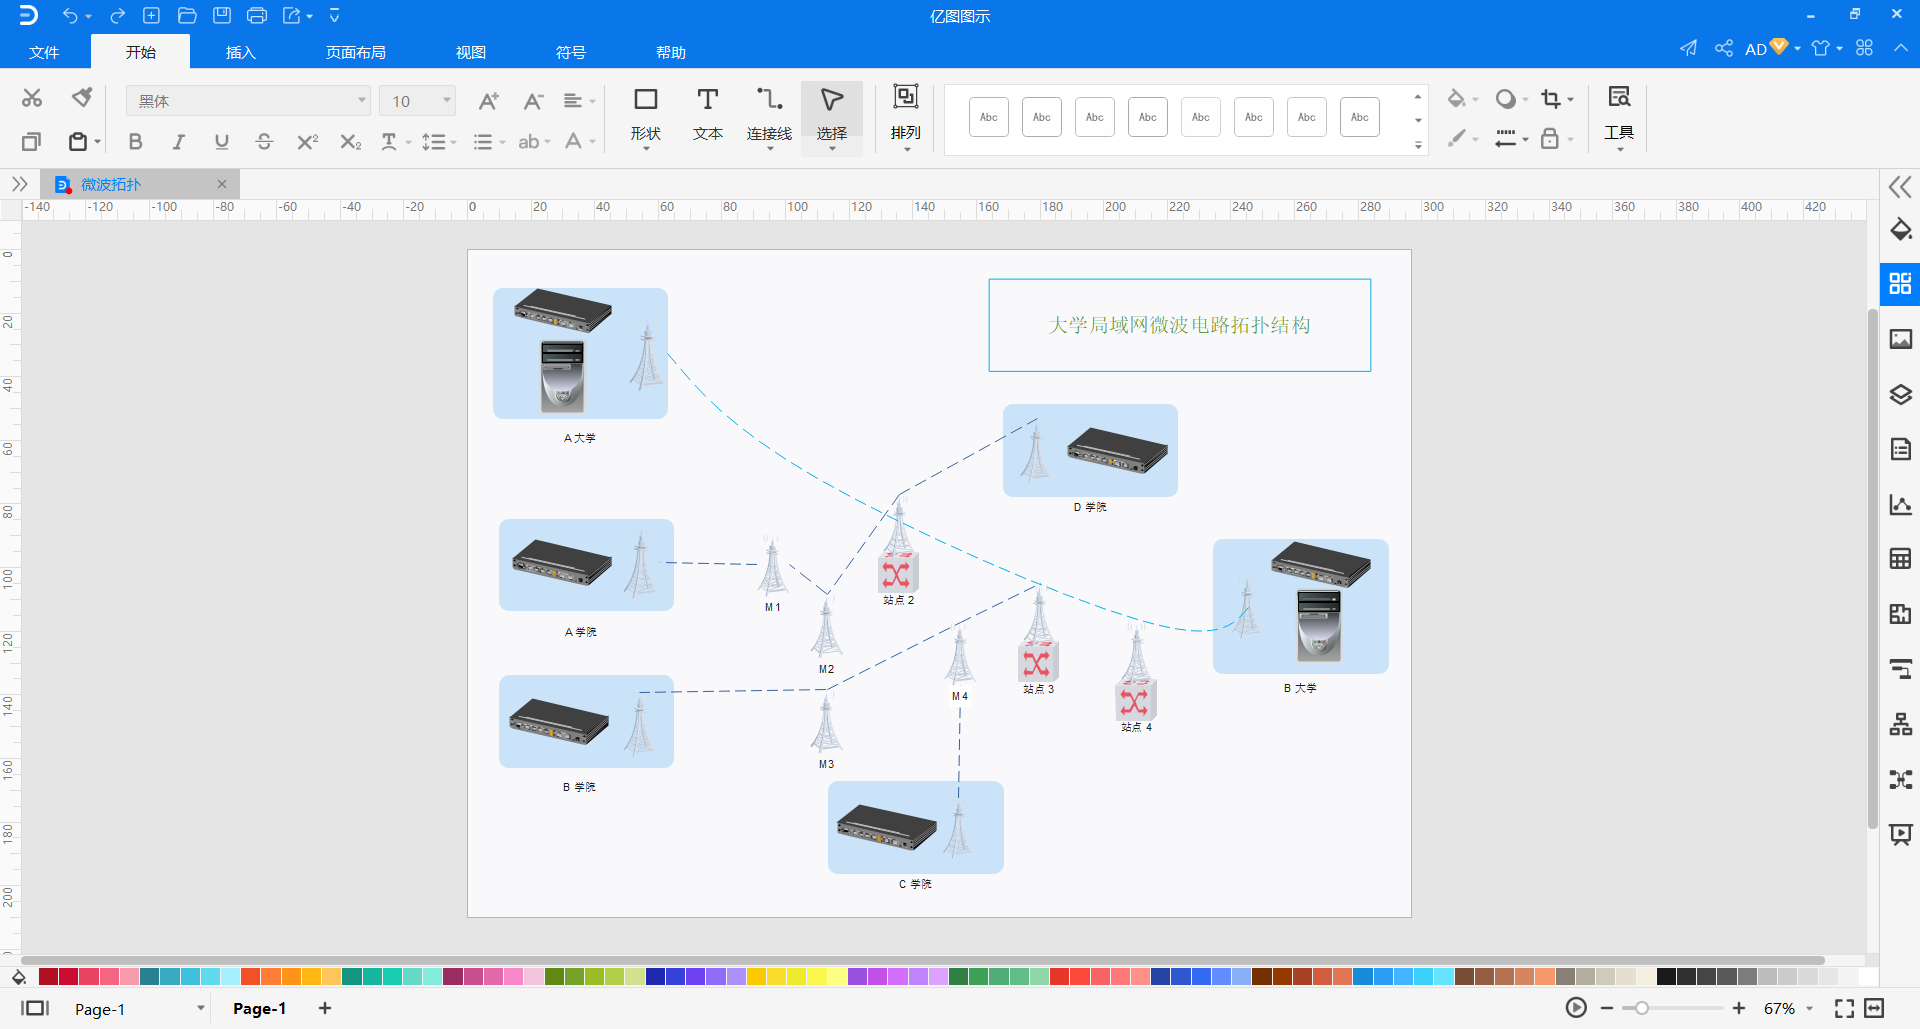Image resolution: width=1920 pixels, height=1029 pixels.
Task: Click the Cut scissors icon
Action: (32, 98)
